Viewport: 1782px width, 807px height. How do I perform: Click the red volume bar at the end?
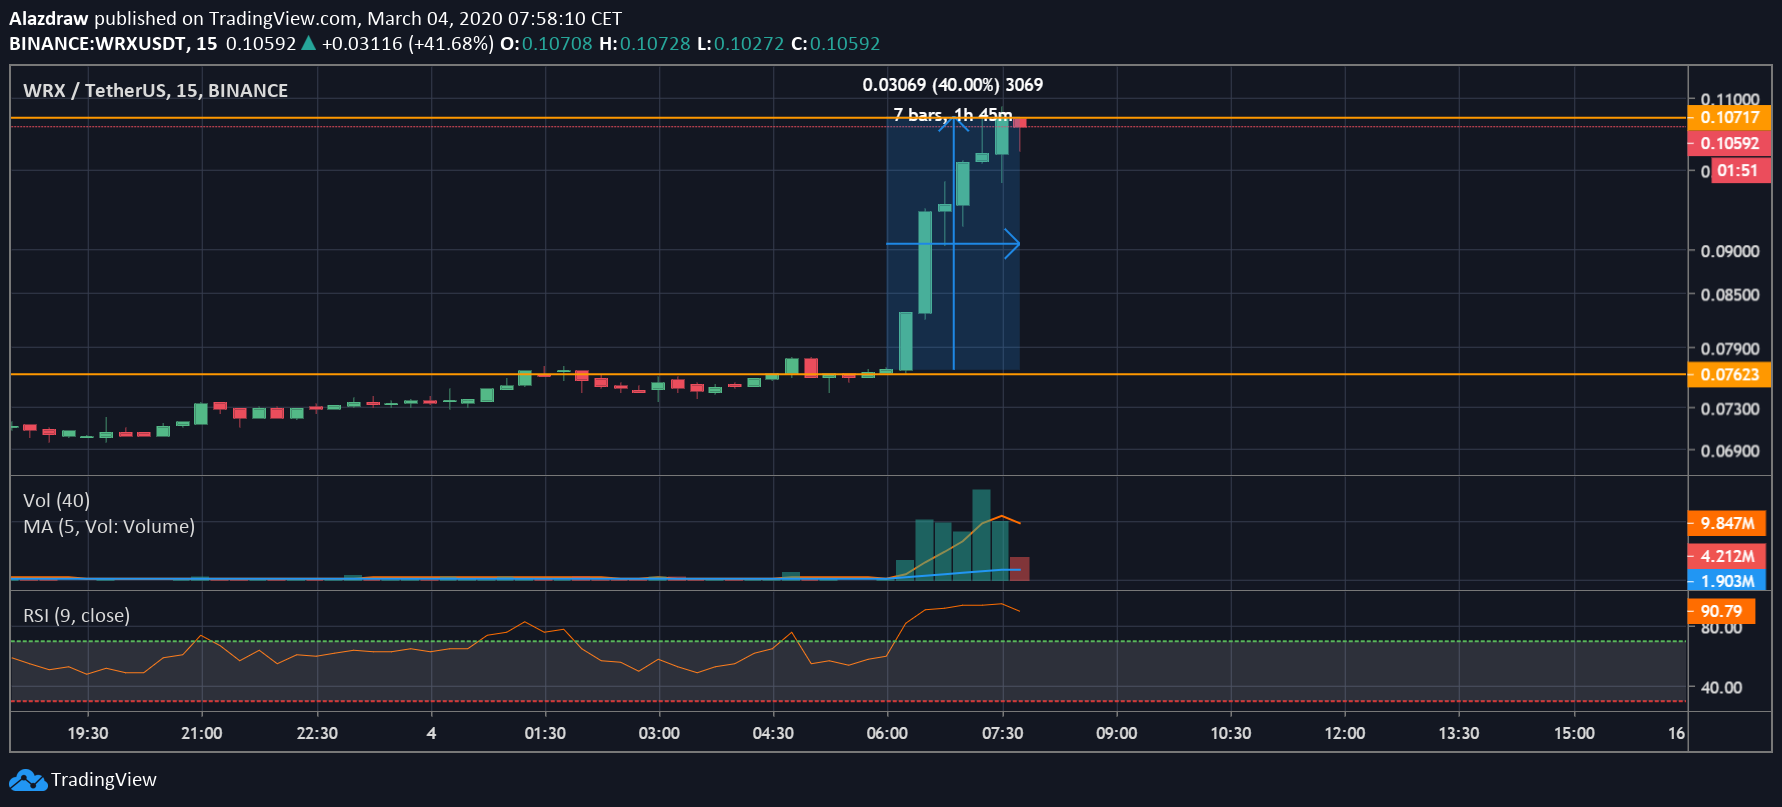1019,568
